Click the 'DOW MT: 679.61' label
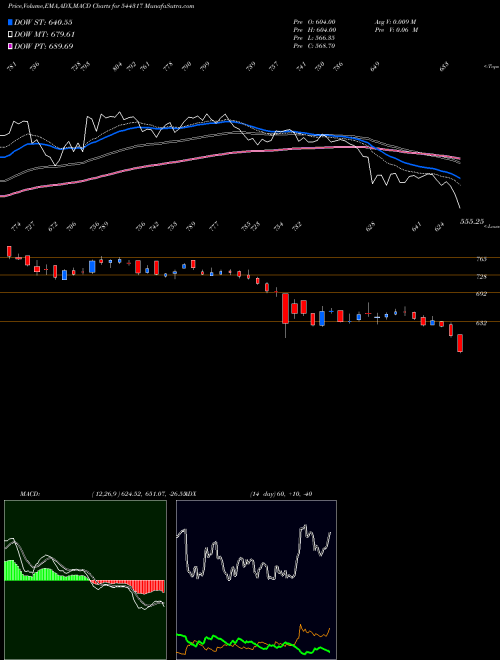Viewport: 500px width, 660px height. click(x=45, y=34)
